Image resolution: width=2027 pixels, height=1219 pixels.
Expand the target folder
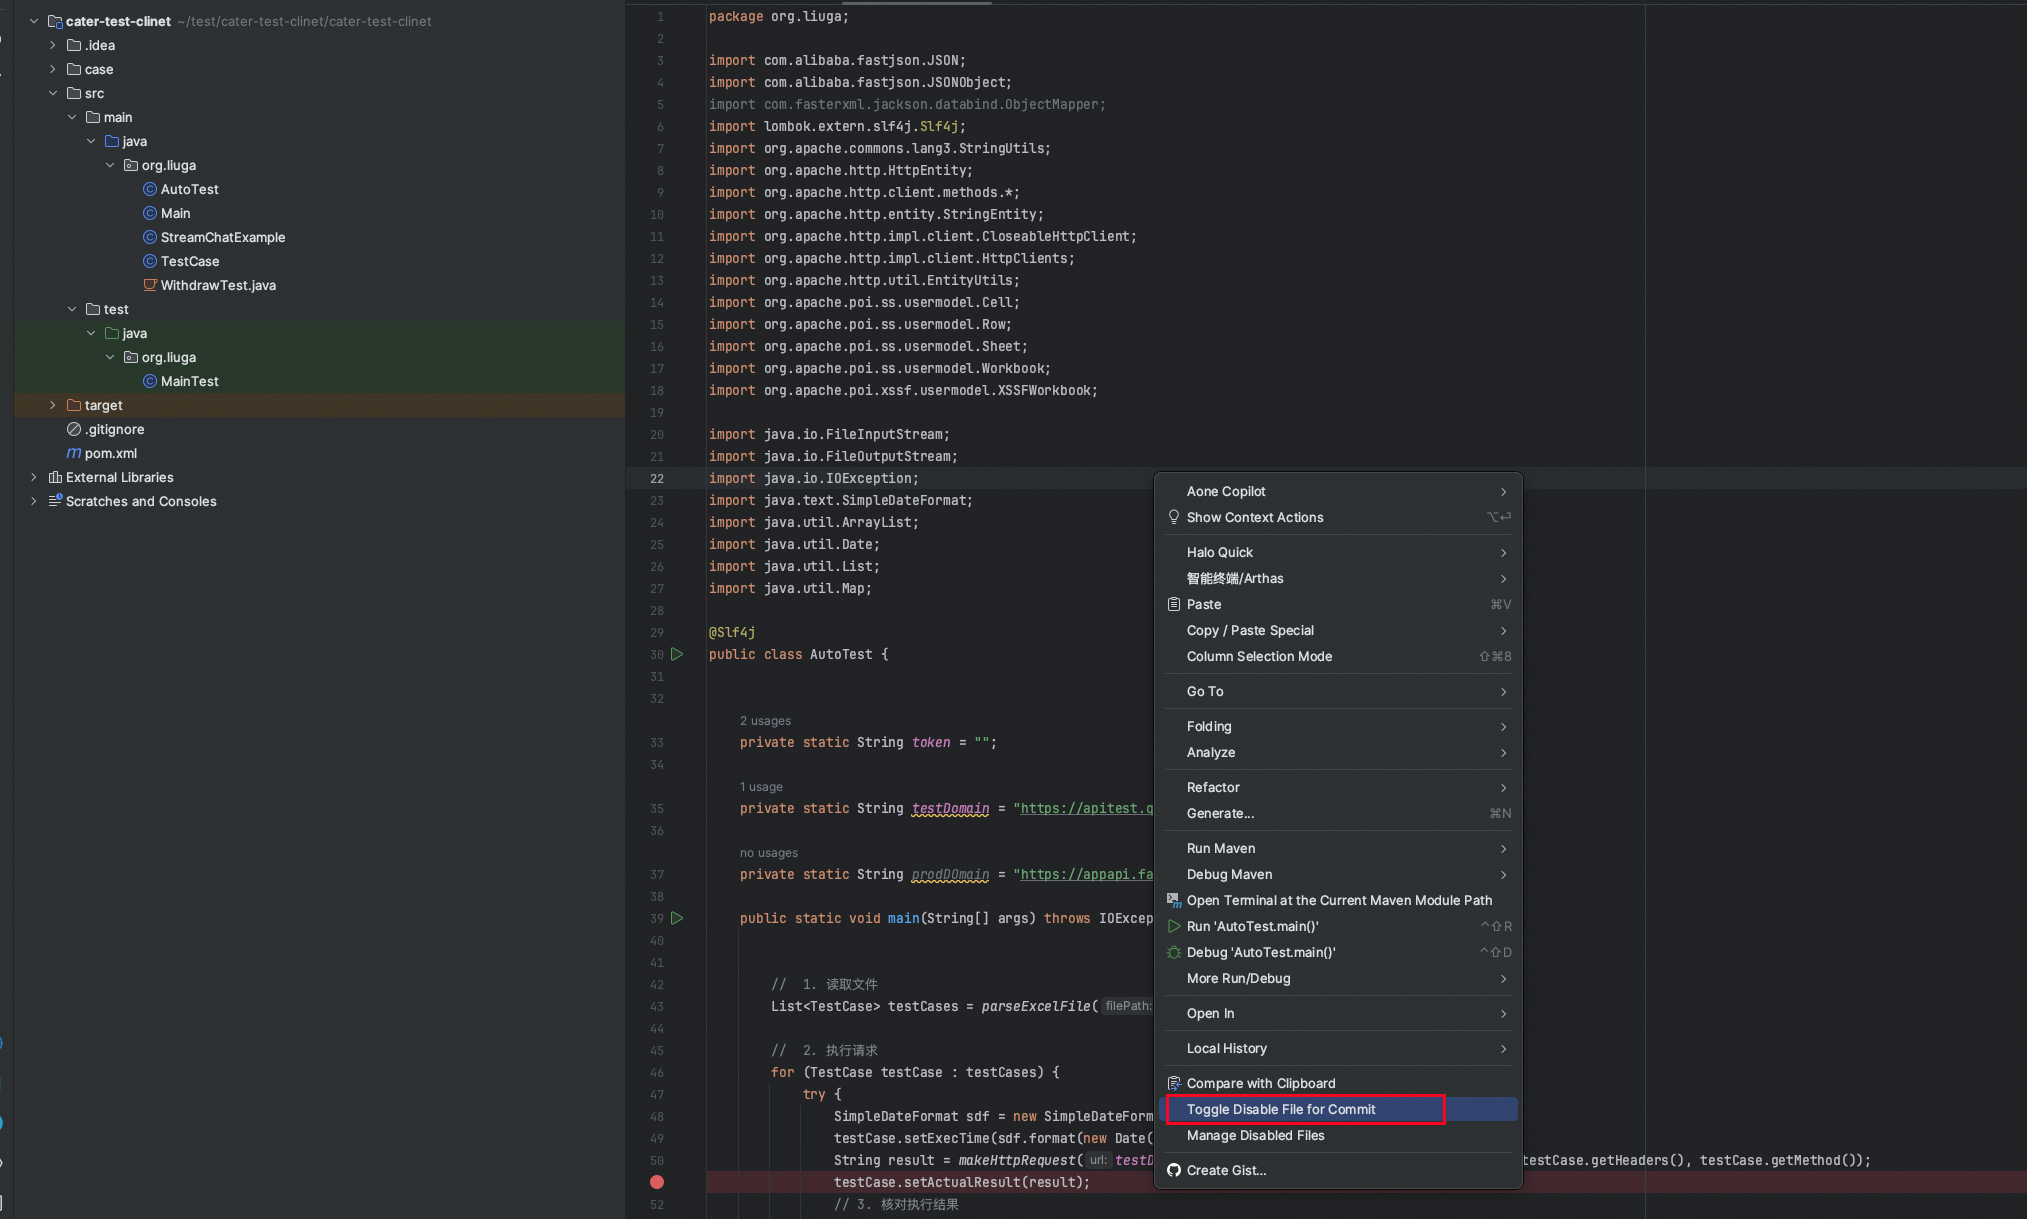click(52, 405)
